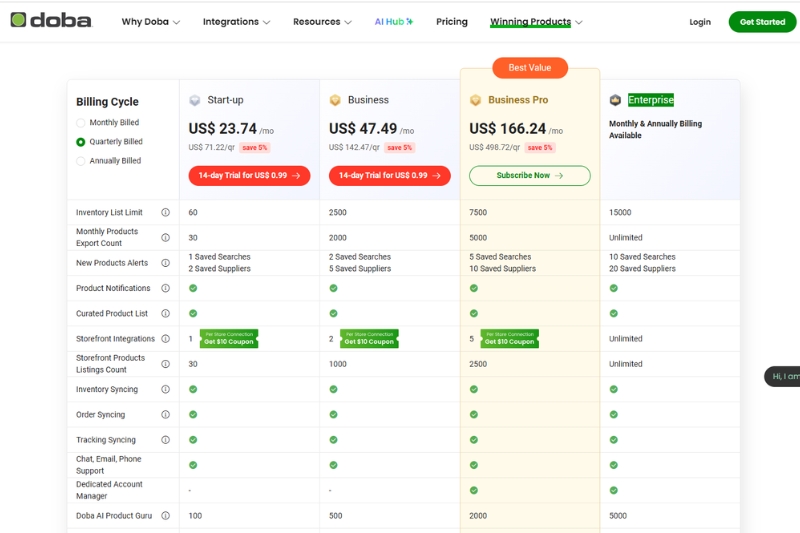Expand the Resources menu
Viewport: 800px width, 533px height.
pyautogui.click(x=322, y=21)
